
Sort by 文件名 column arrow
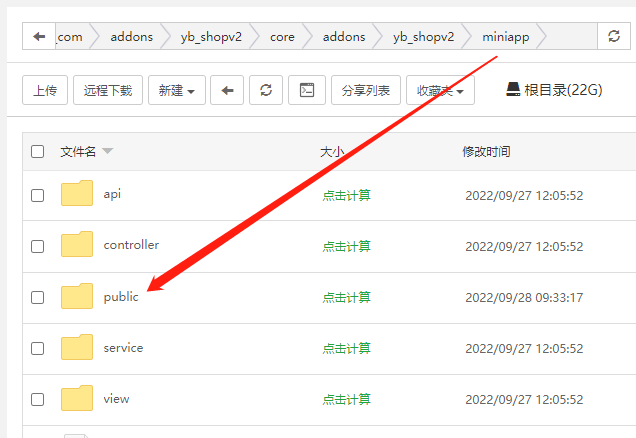point(107,151)
